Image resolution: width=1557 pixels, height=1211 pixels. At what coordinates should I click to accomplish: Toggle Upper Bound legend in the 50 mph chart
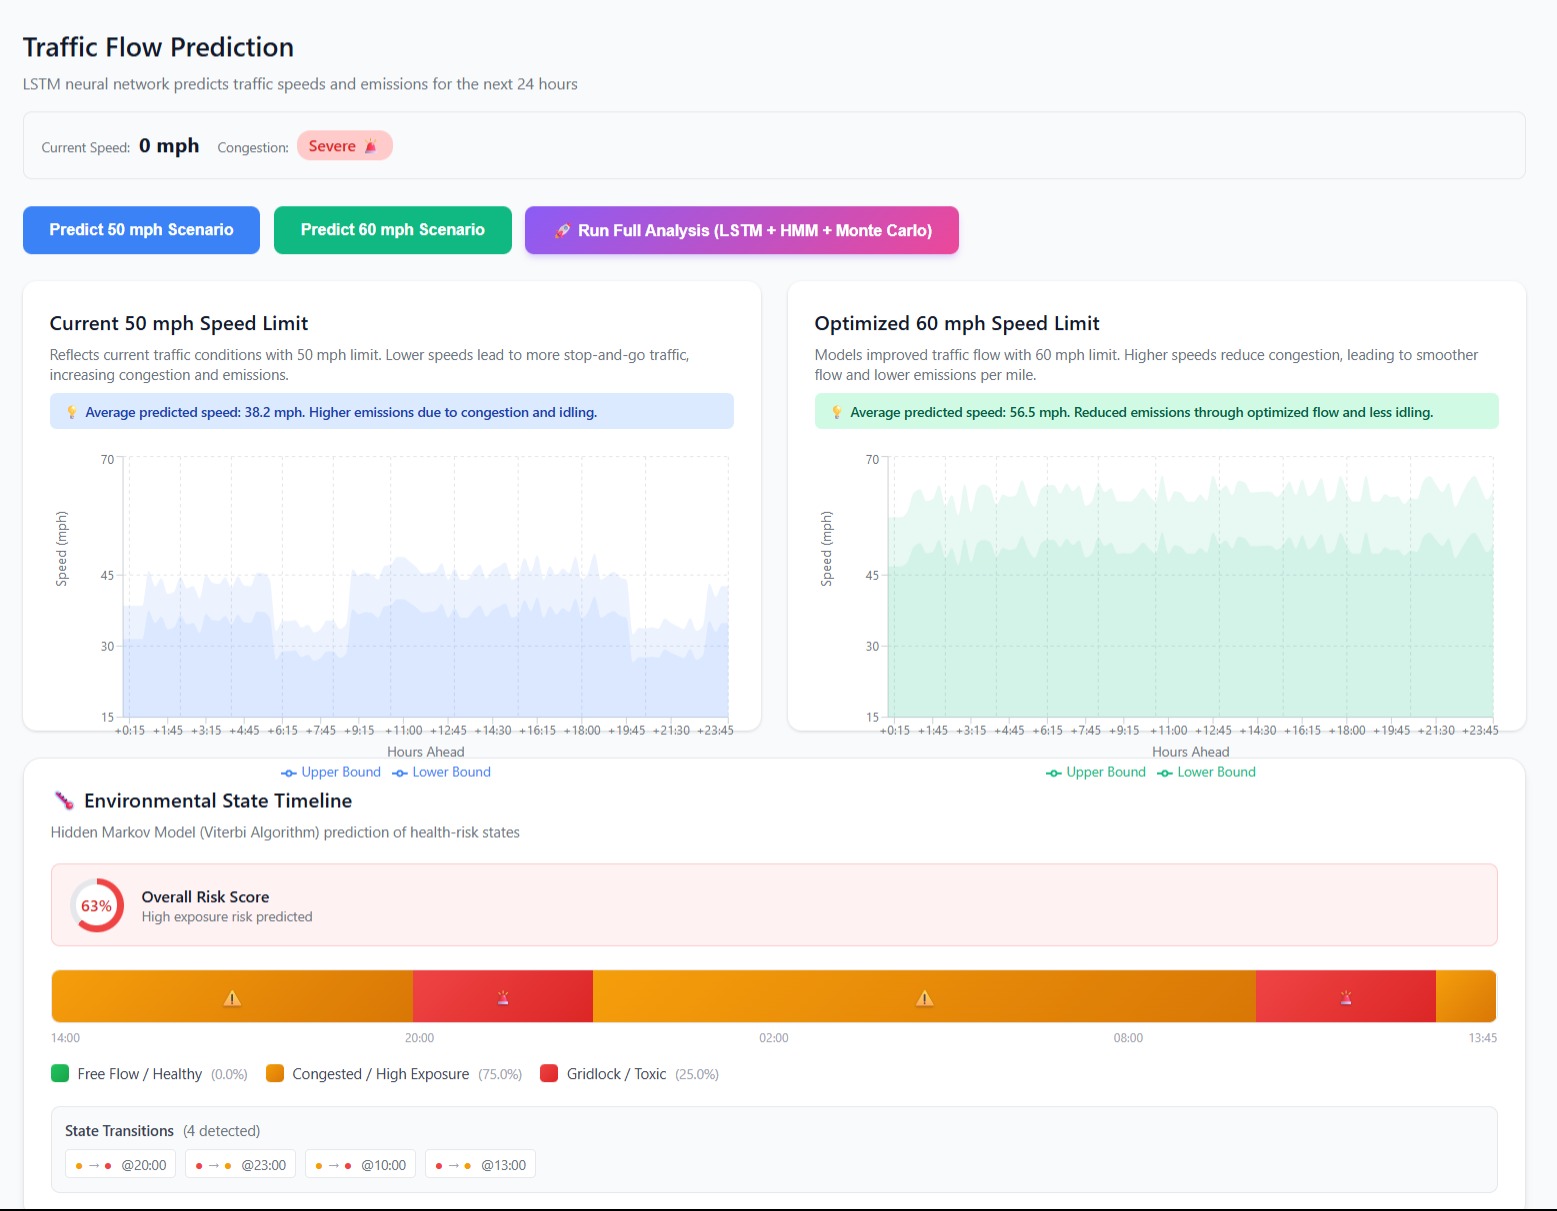(331, 772)
